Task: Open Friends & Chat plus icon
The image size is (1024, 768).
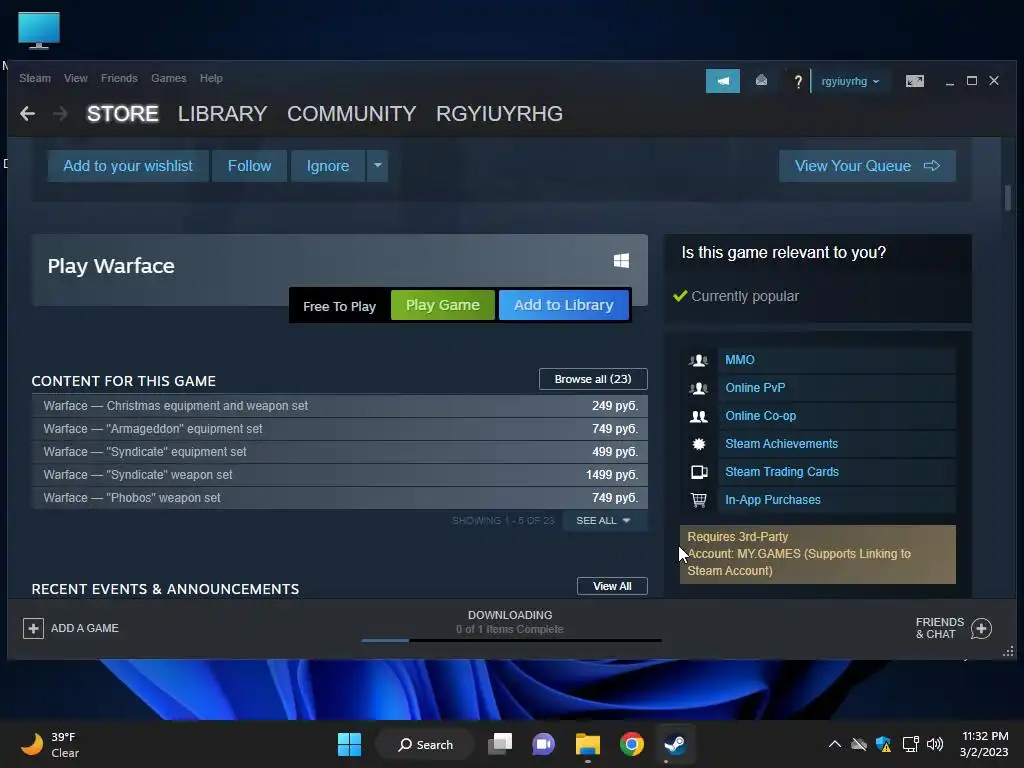Action: (981, 628)
